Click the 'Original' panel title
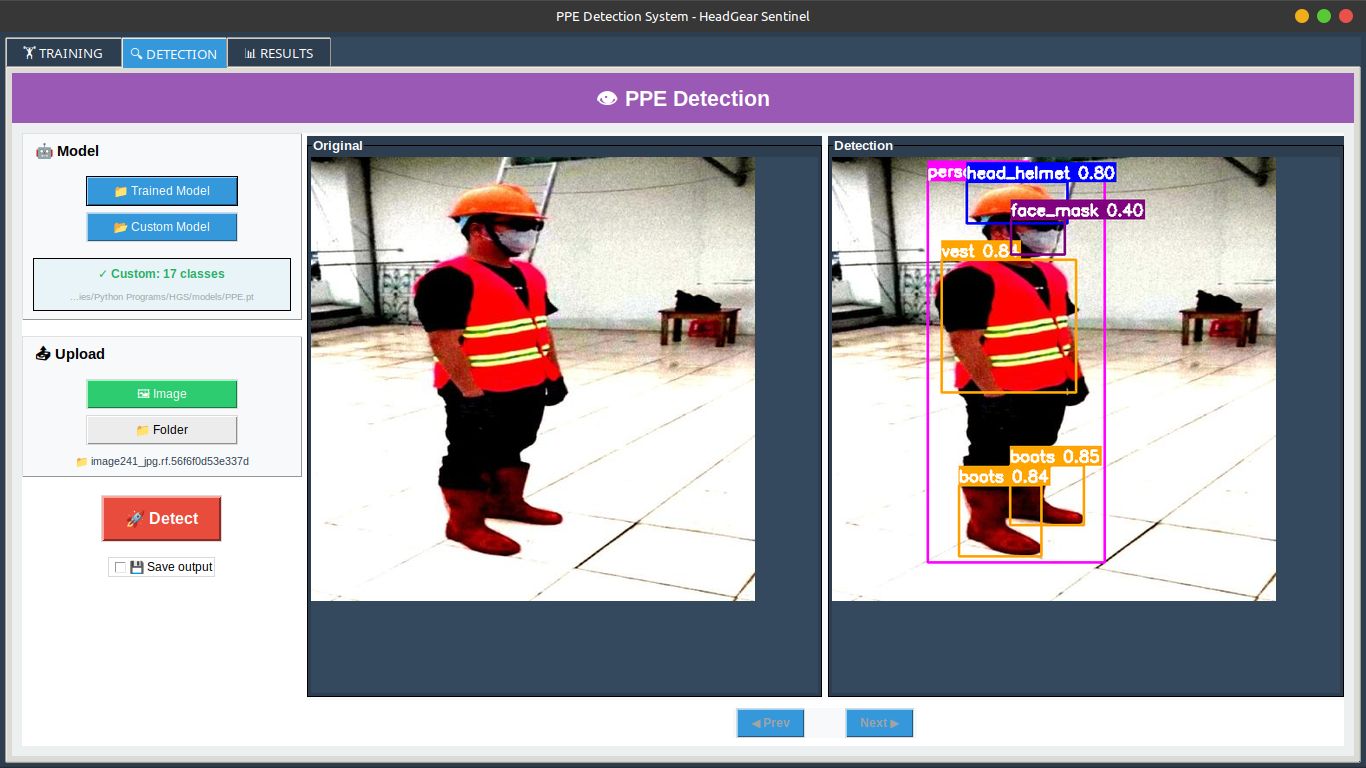Image resolution: width=1366 pixels, height=768 pixels. 338,146
